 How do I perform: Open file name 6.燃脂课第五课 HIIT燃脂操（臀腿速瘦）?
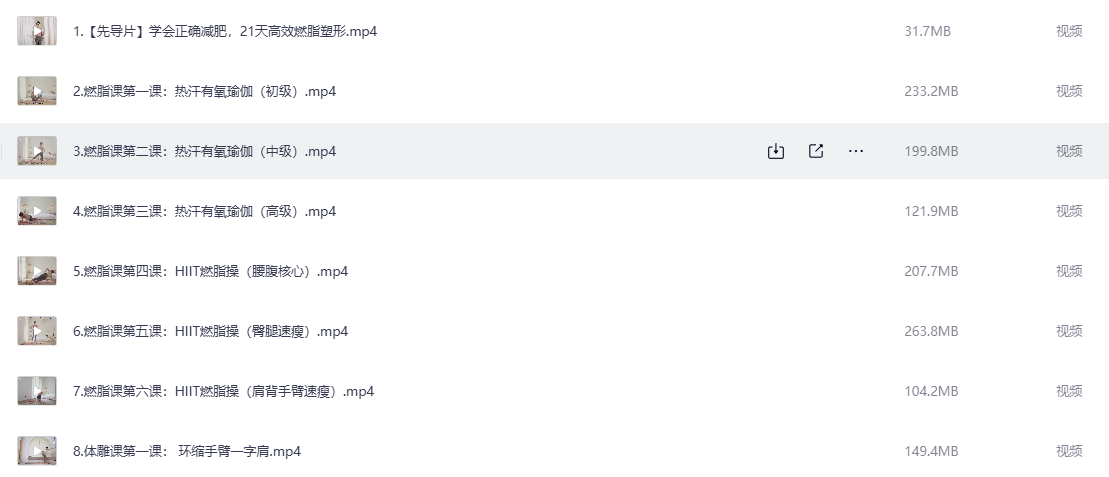click(x=210, y=331)
